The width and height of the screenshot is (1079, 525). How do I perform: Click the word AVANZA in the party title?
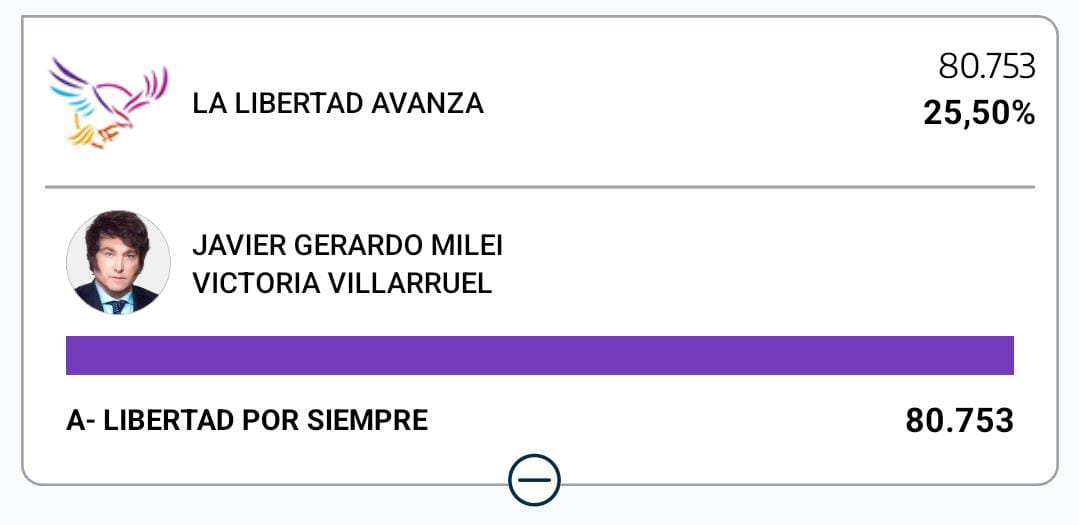pos(436,103)
